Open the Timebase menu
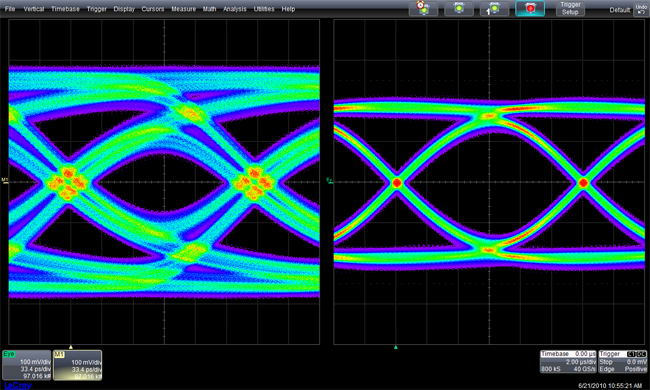Viewport: 650px width, 390px height. (65, 9)
